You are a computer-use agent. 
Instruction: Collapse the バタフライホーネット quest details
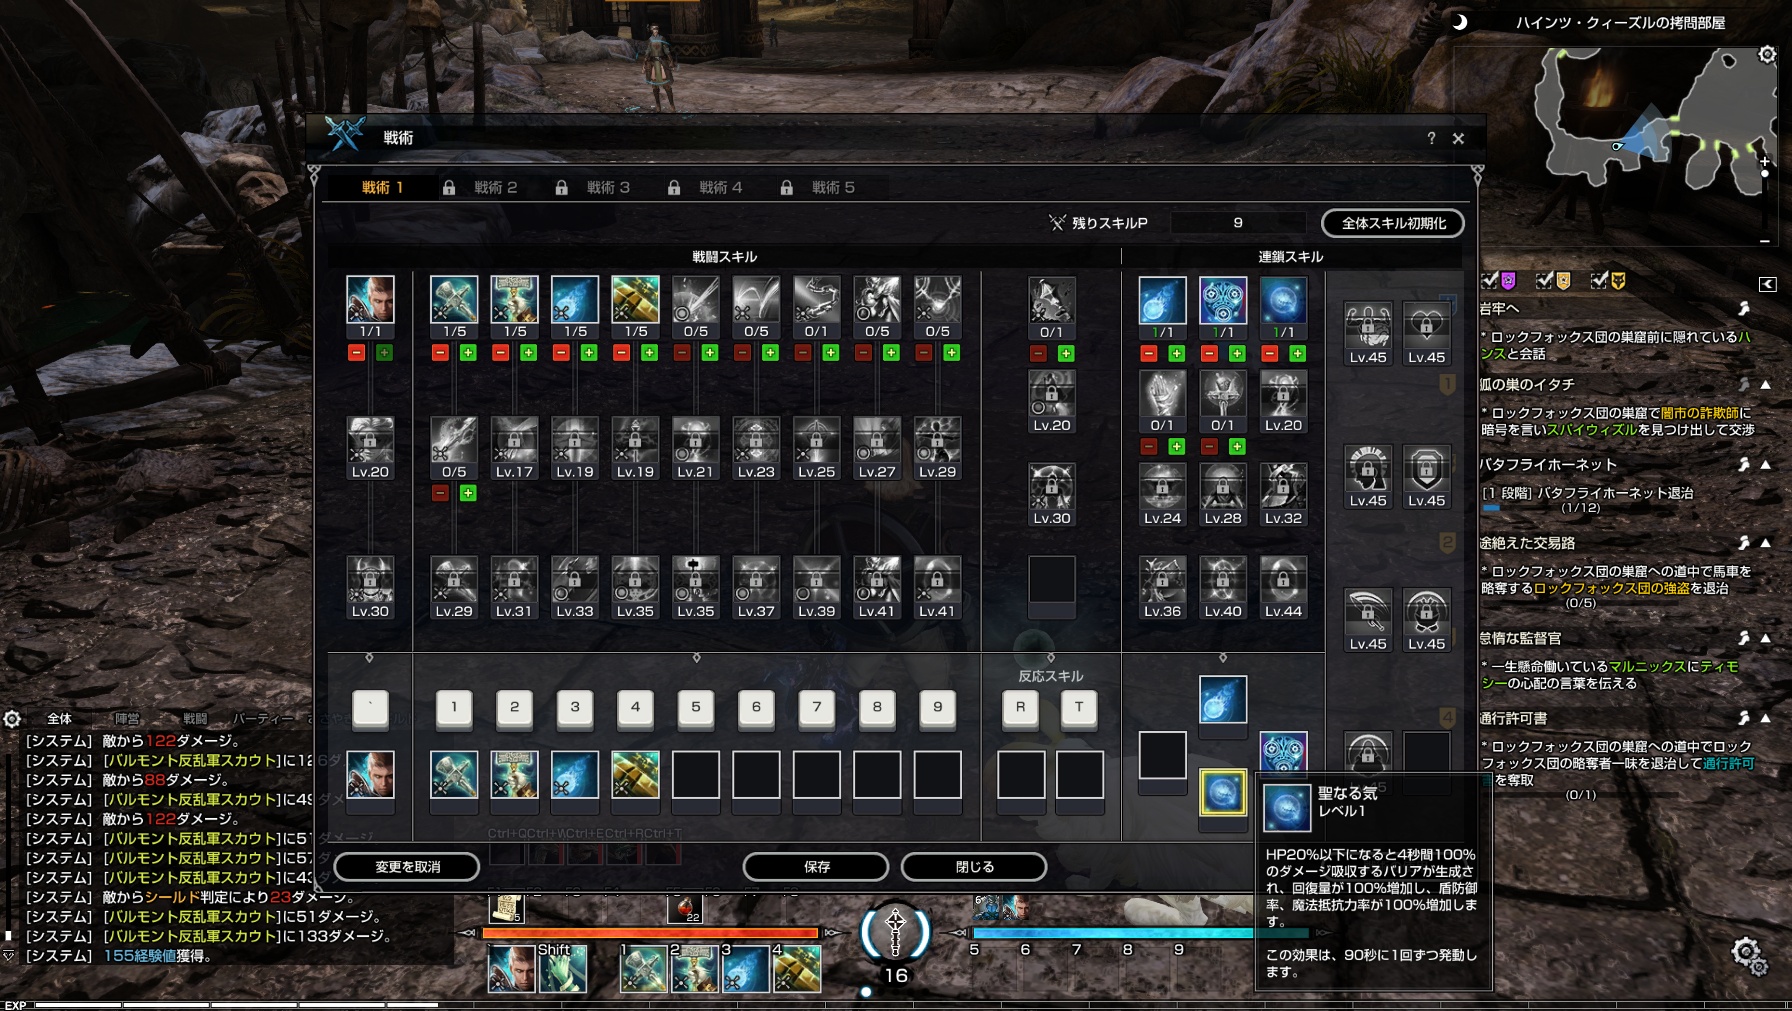tap(1766, 464)
